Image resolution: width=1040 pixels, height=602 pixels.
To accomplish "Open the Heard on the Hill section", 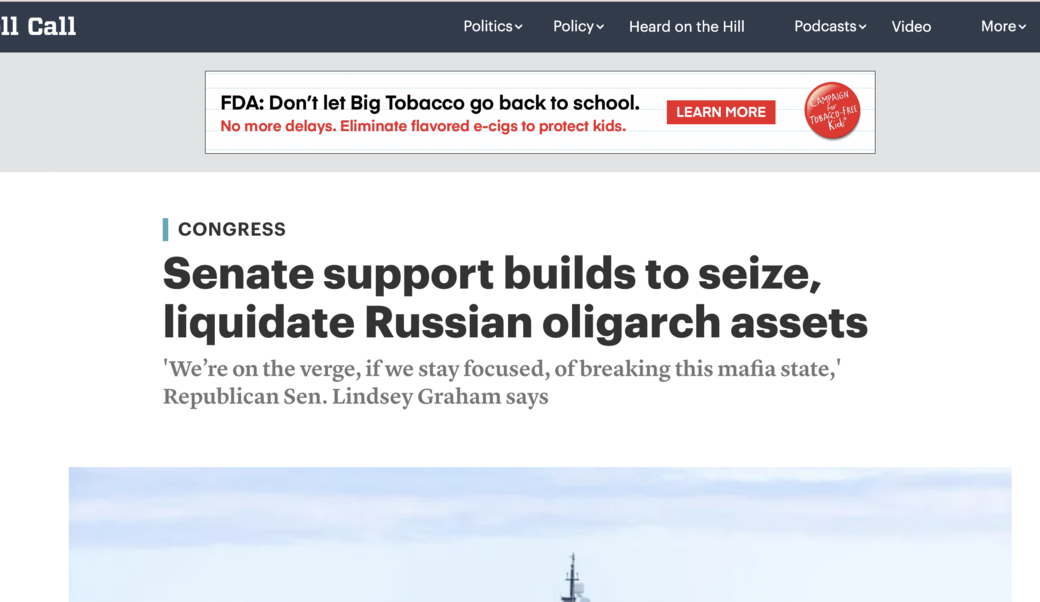I will click(x=686, y=27).
